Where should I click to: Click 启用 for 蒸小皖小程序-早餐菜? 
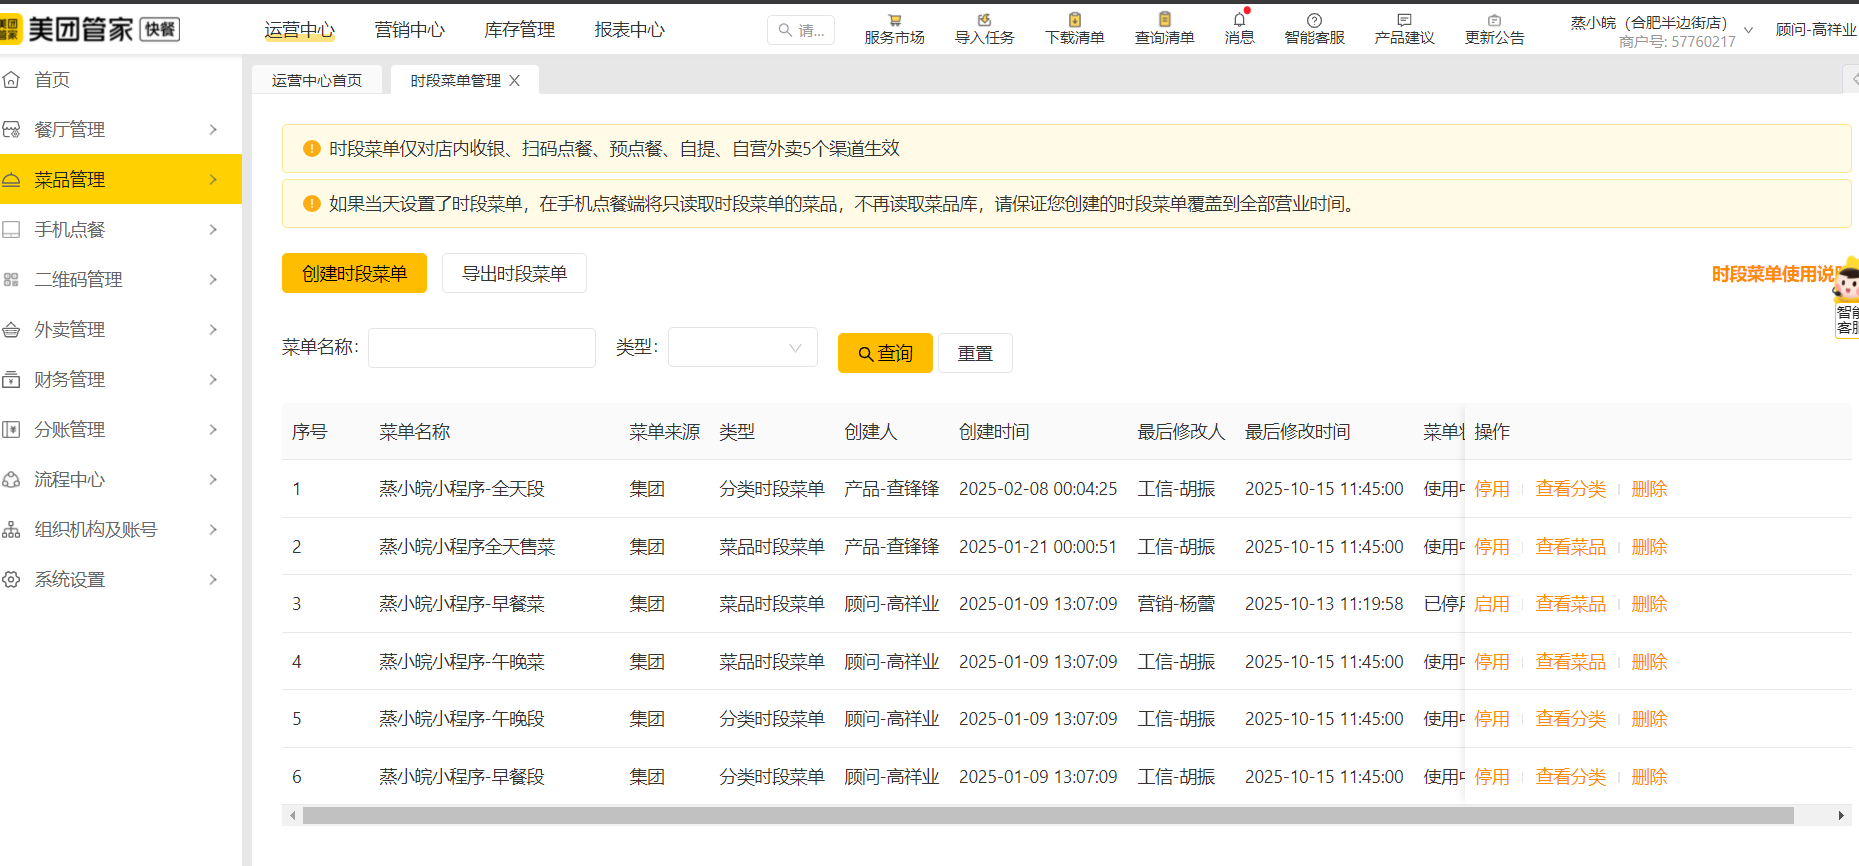point(1492,604)
